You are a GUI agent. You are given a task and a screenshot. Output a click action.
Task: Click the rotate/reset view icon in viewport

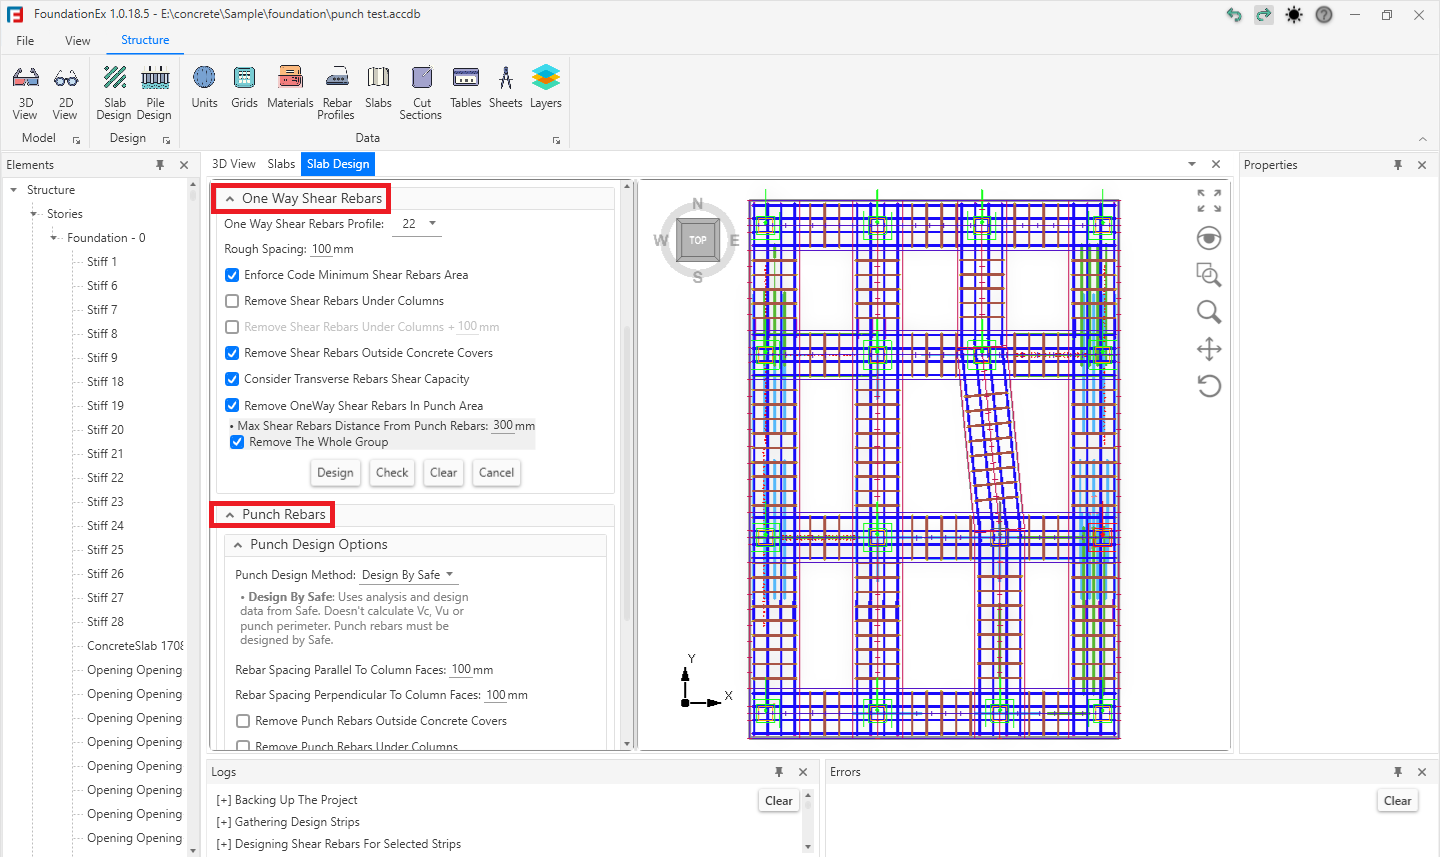[1209, 386]
